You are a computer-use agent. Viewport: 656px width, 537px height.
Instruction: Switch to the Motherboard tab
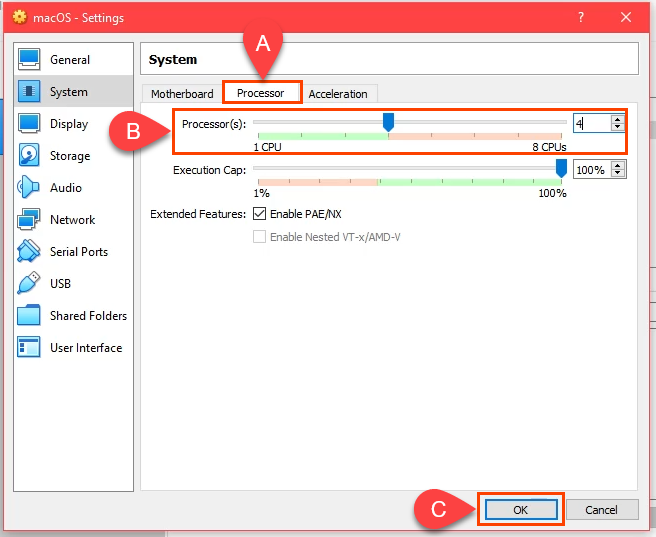[182, 94]
